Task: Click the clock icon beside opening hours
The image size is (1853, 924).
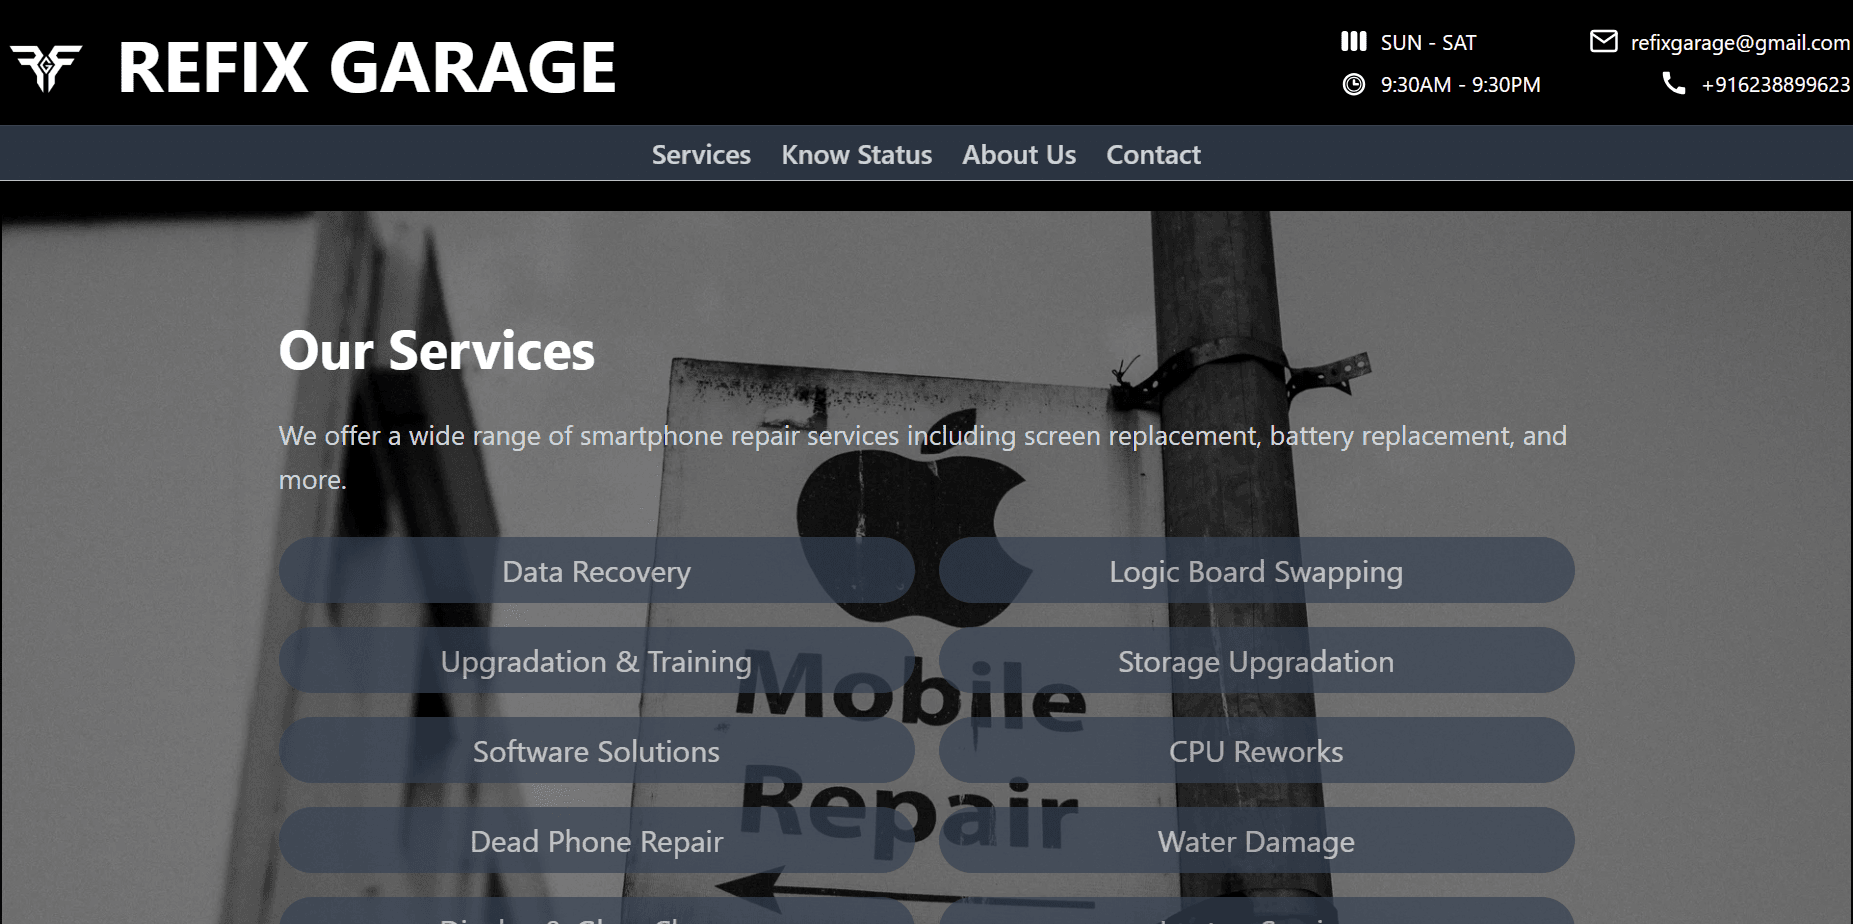Action: [1353, 84]
